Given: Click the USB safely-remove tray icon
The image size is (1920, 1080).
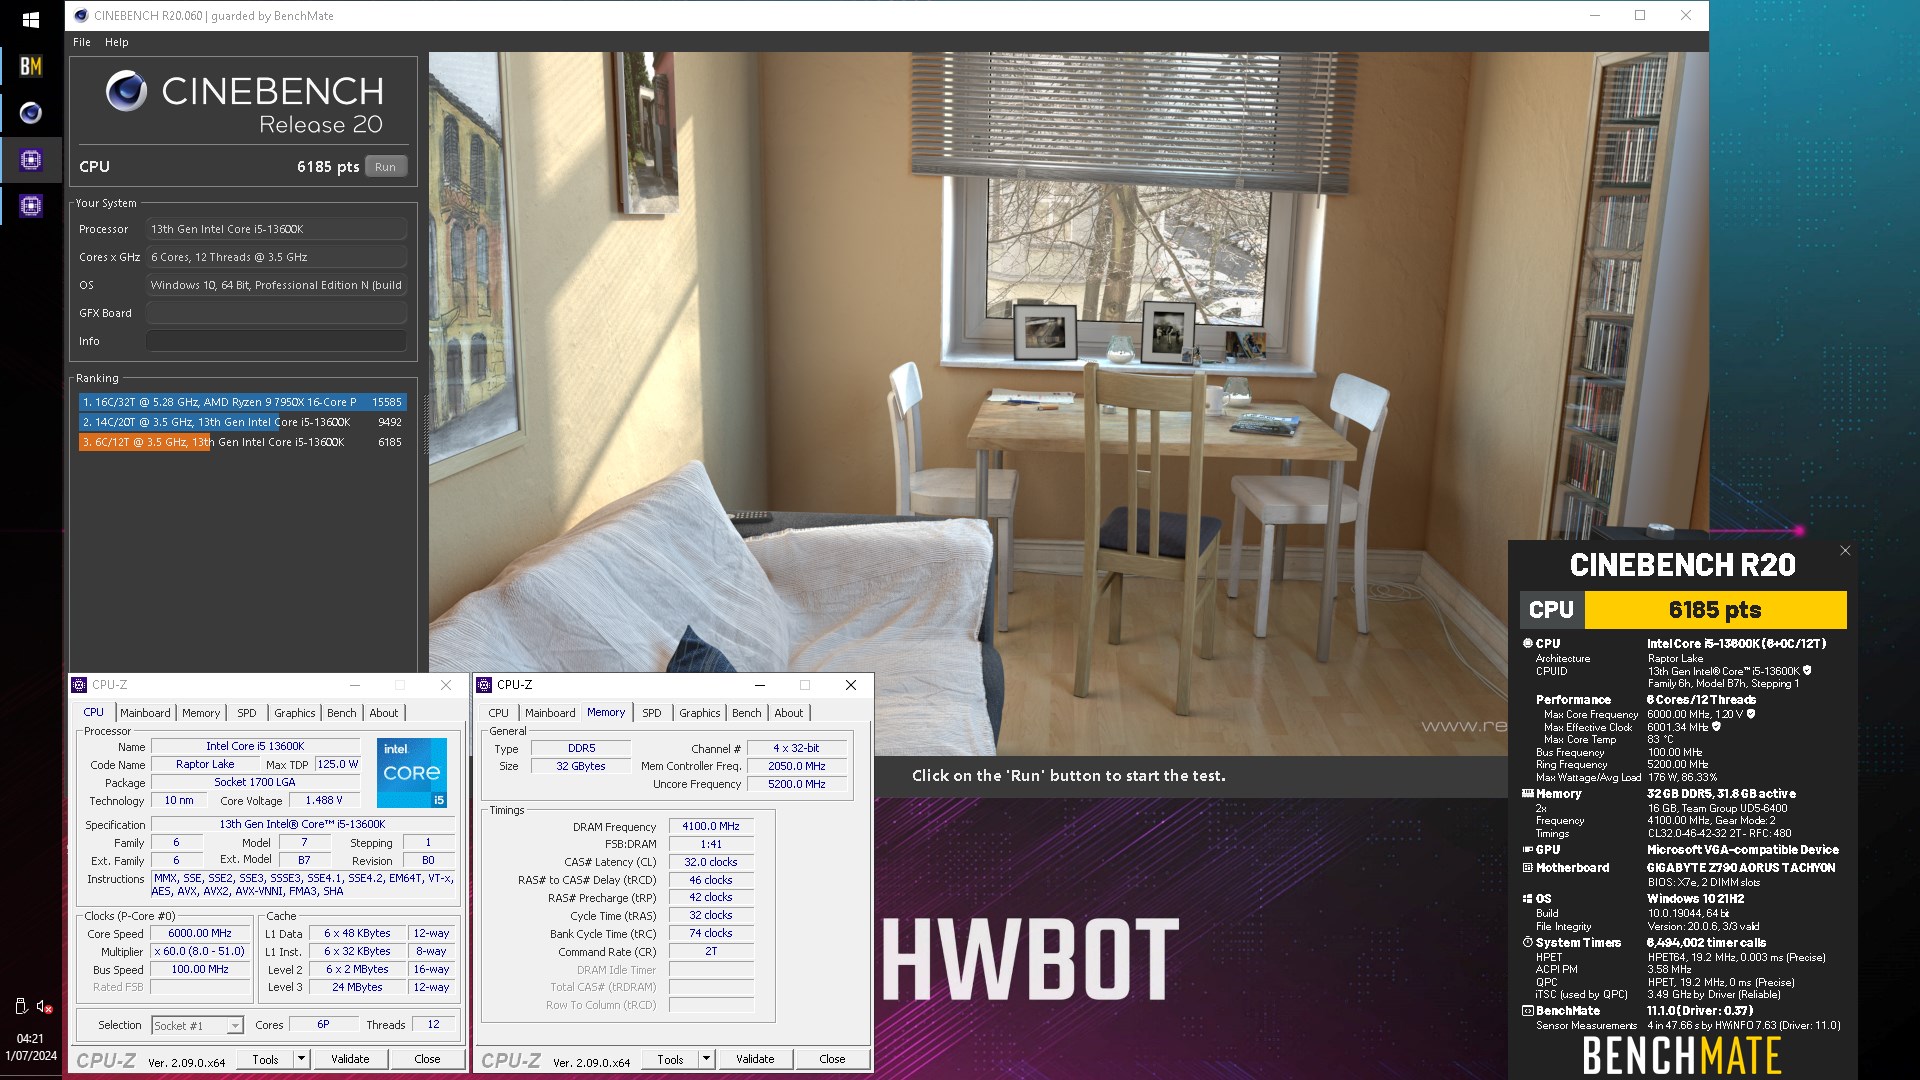Looking at the screenshot, I should [x=21, y=1006].
